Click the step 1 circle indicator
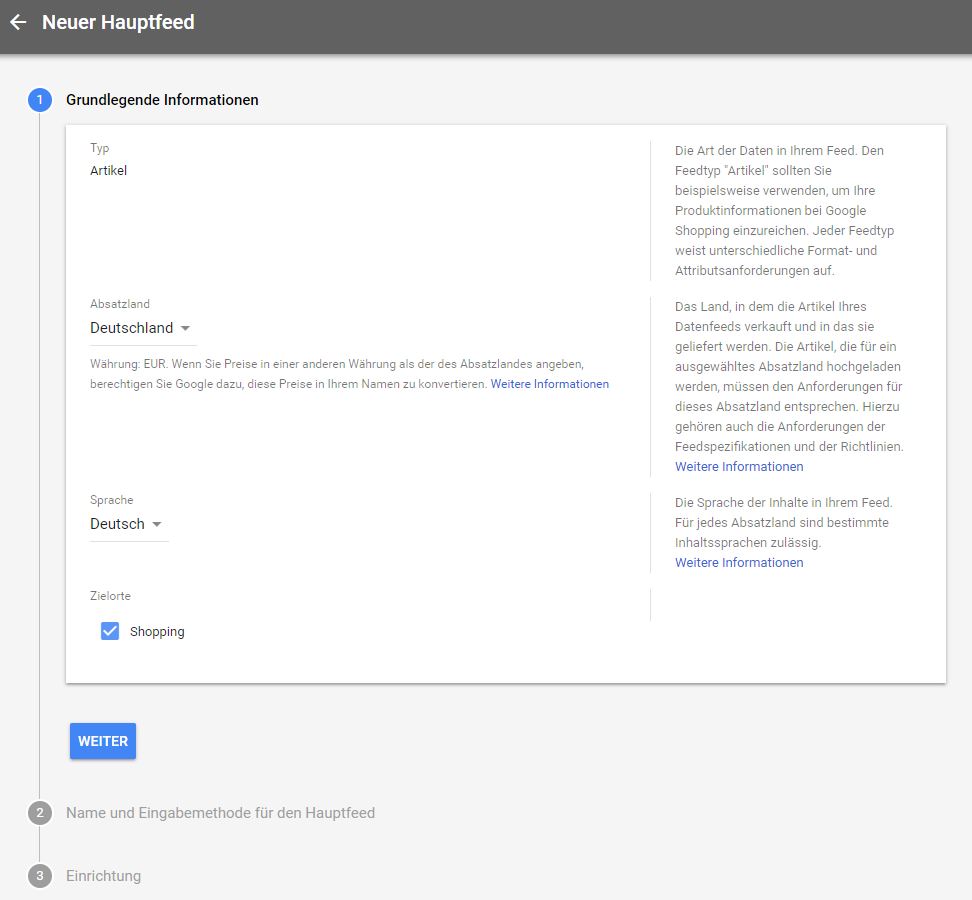This screenshot has width=972, height=900. click(x=40, y=100)
